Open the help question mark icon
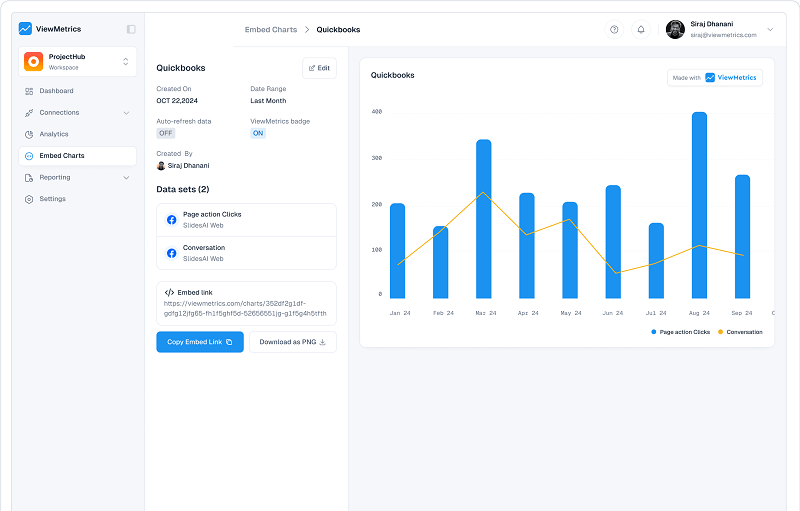800x511 pixels. point(614,30)
